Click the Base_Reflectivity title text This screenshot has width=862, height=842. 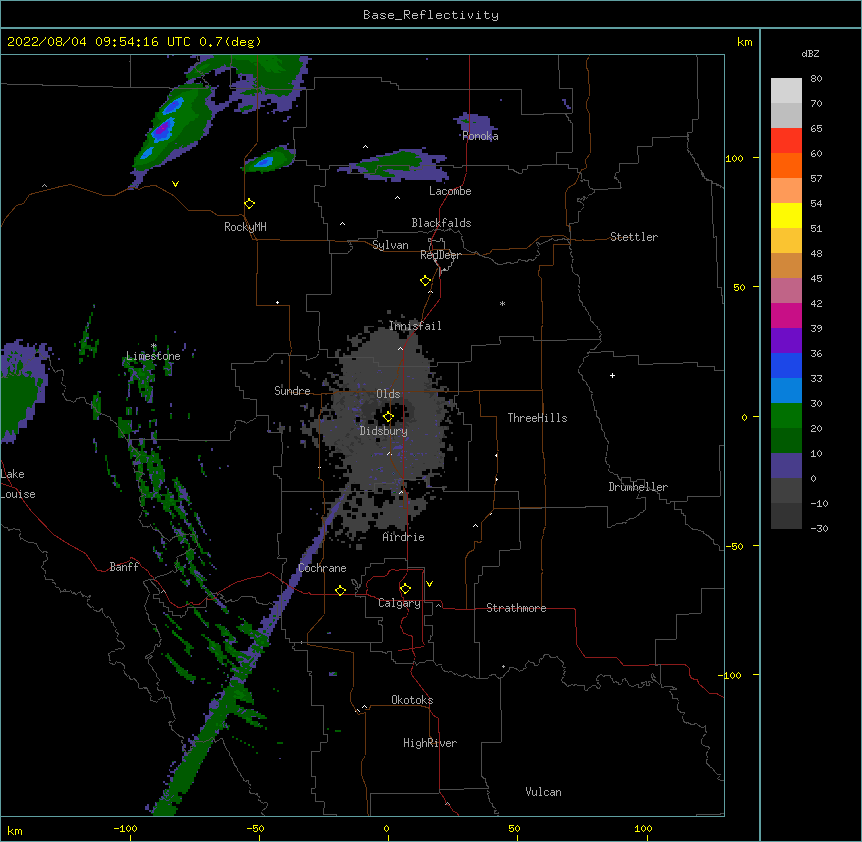[431, 15]
